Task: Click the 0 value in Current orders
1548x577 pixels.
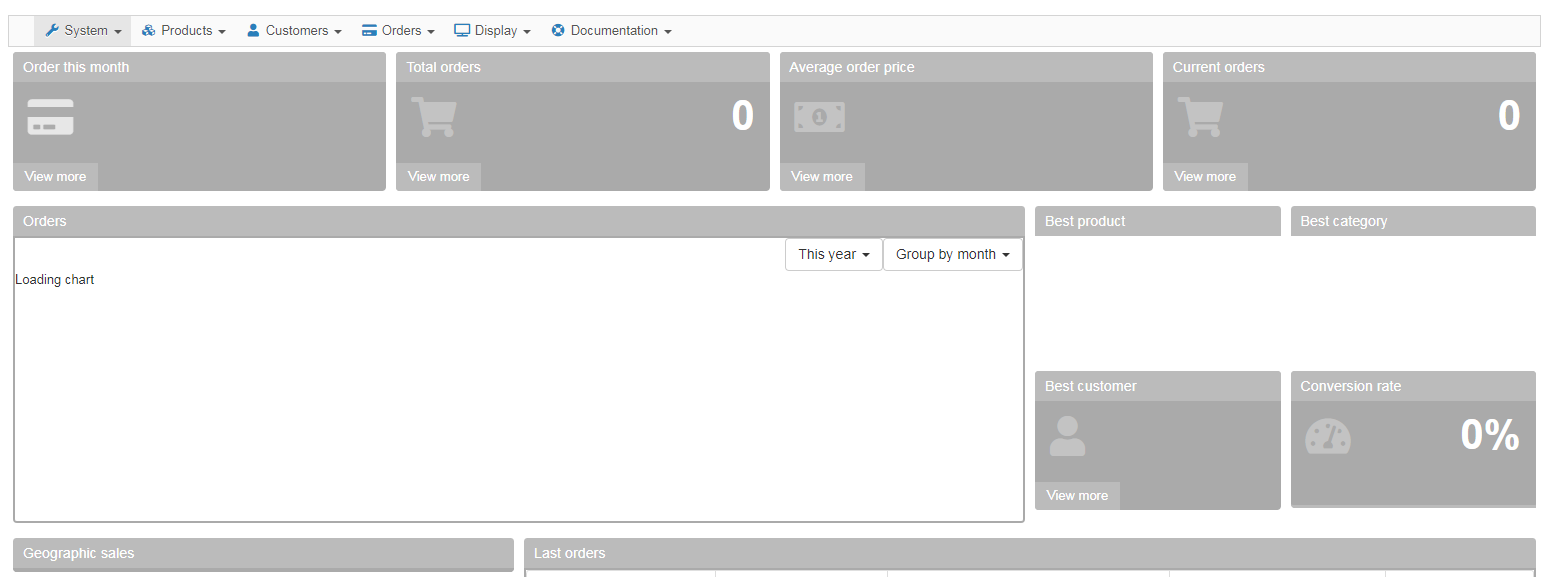Action: (1509, 116)
